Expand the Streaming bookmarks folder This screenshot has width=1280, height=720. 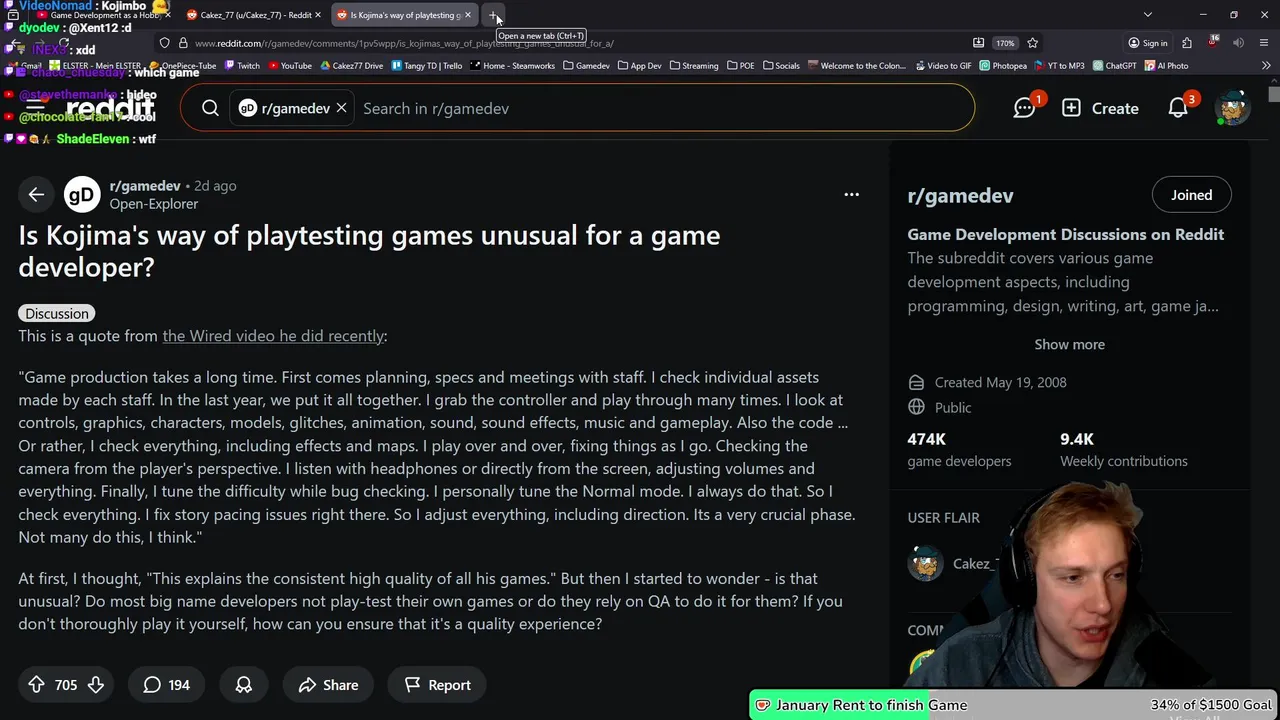[693, 66]
